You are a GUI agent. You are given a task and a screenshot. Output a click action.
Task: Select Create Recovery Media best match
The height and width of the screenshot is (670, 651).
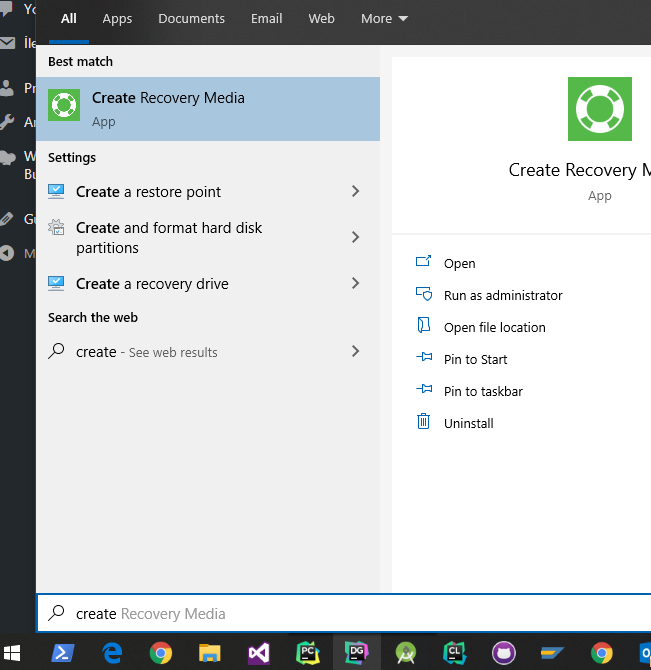click(208, 109)
